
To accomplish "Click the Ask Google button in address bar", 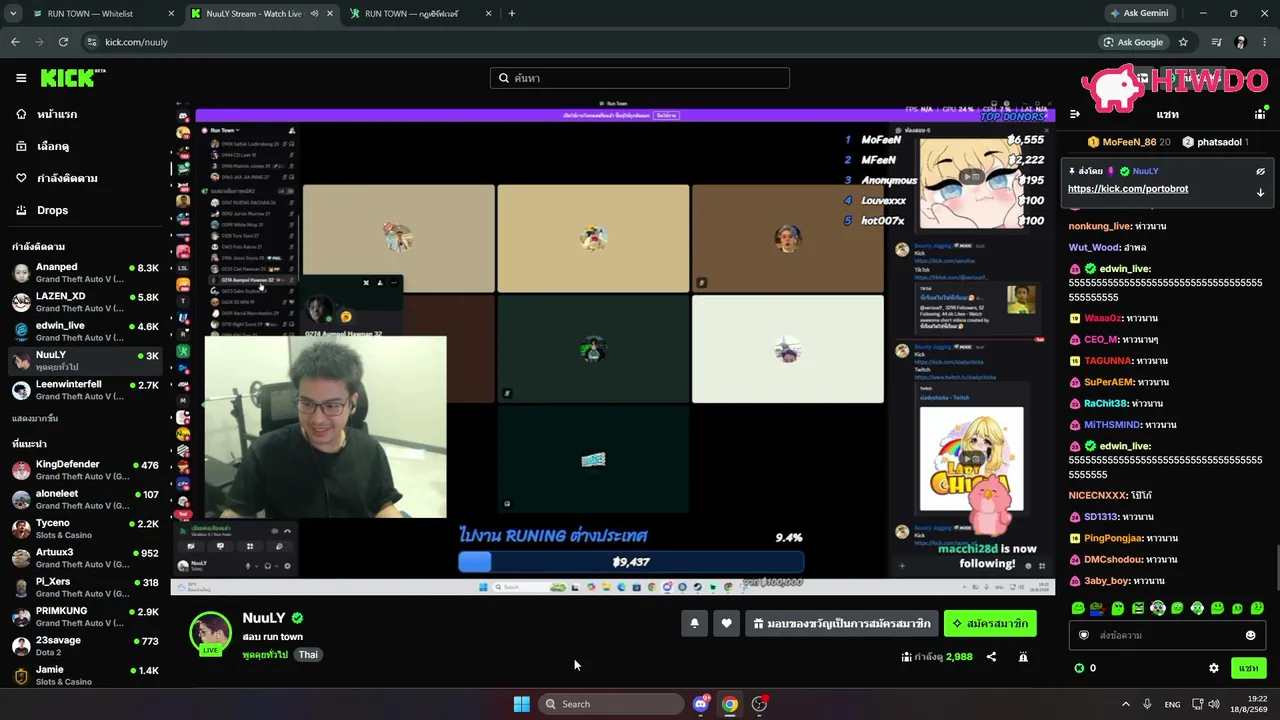I will [1133, 42].
